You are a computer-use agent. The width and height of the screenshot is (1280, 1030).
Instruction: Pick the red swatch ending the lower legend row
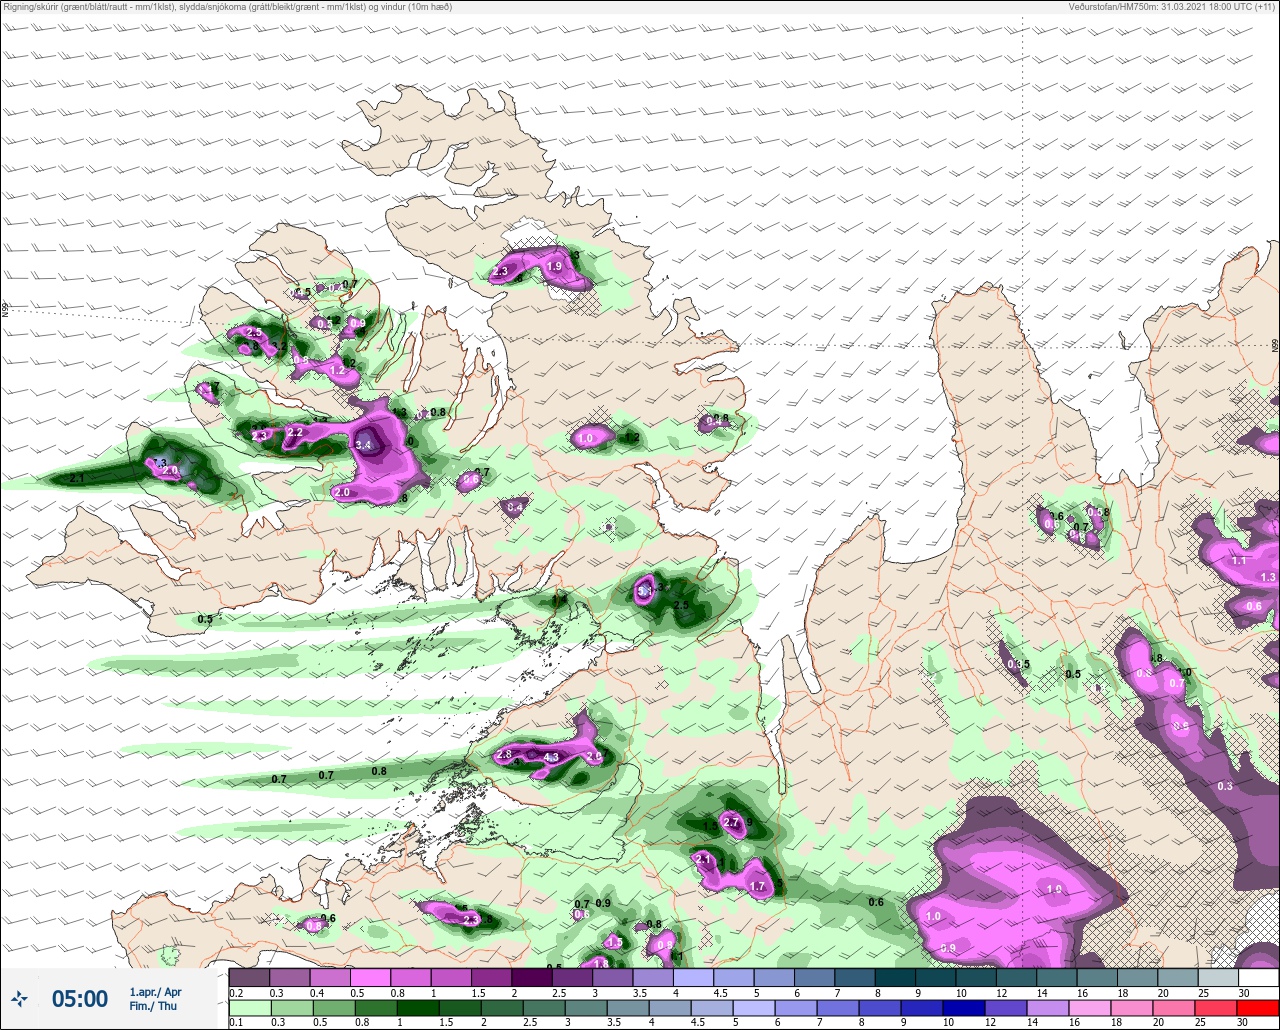[x=1258, y=1008]
